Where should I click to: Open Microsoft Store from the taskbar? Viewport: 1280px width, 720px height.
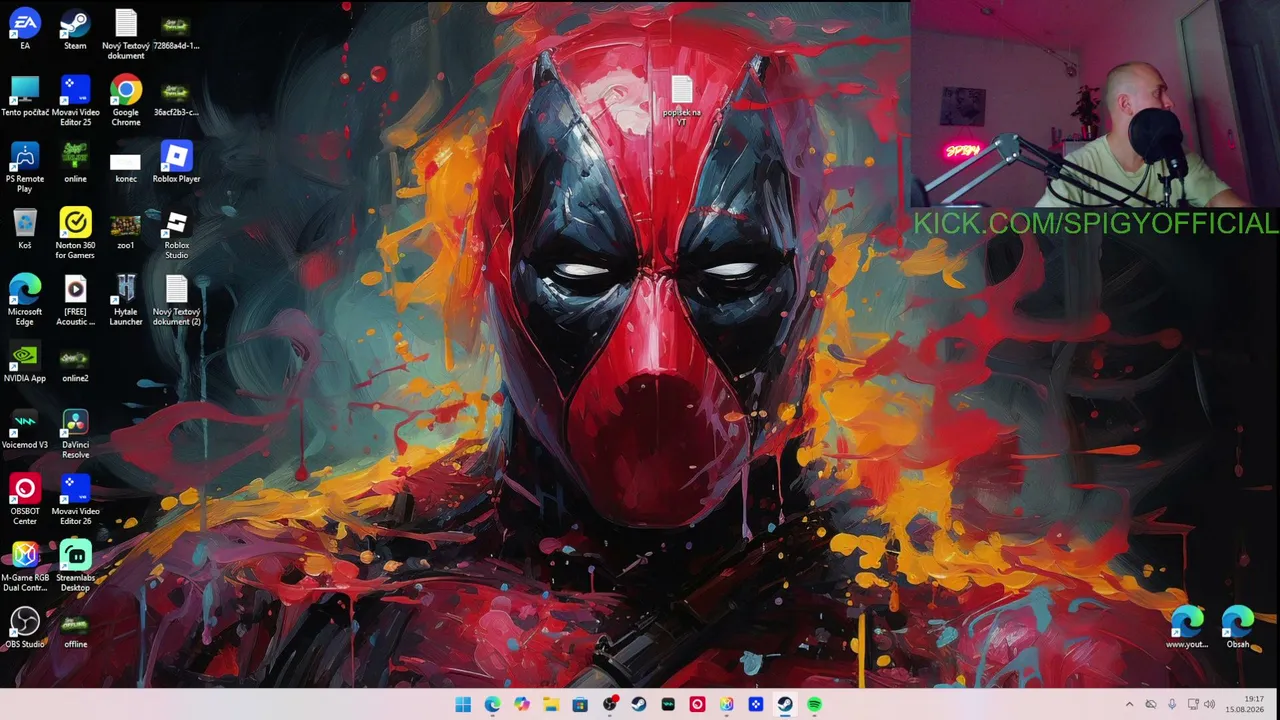click(x=580, y=705)
